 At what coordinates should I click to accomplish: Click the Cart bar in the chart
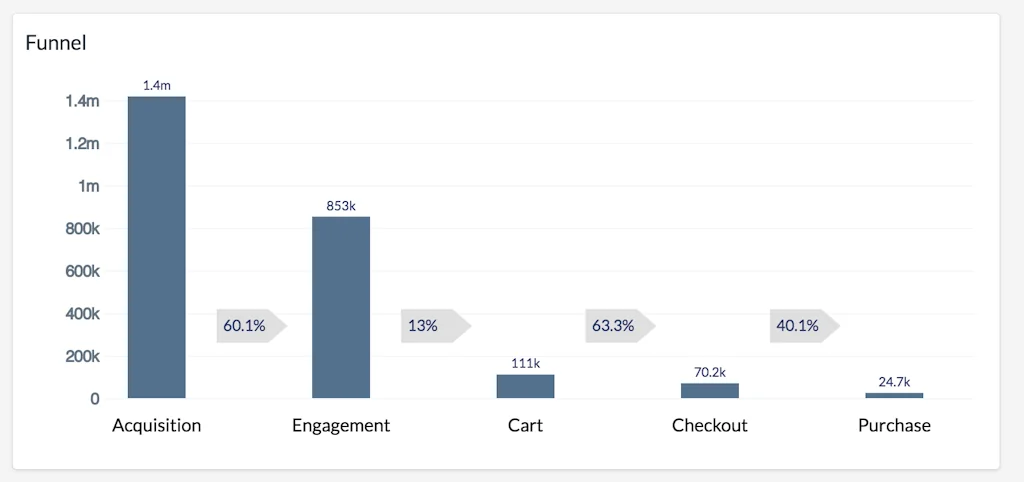coord(525,386)
